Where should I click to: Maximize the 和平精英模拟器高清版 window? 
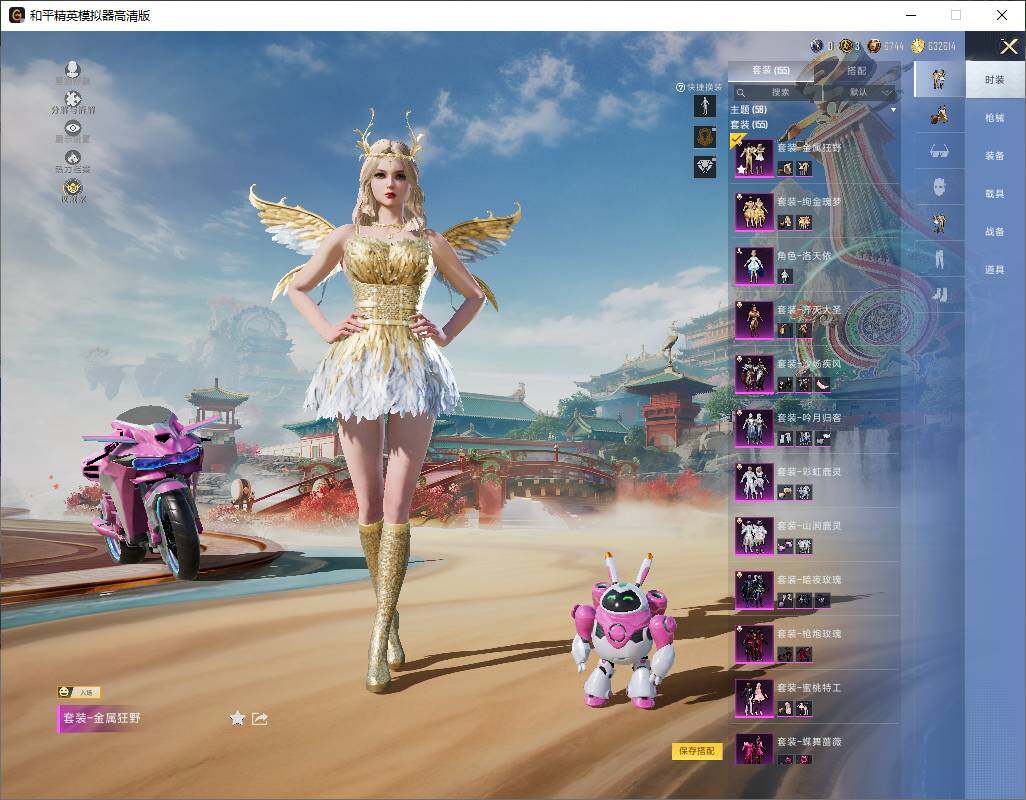(956, 15)
